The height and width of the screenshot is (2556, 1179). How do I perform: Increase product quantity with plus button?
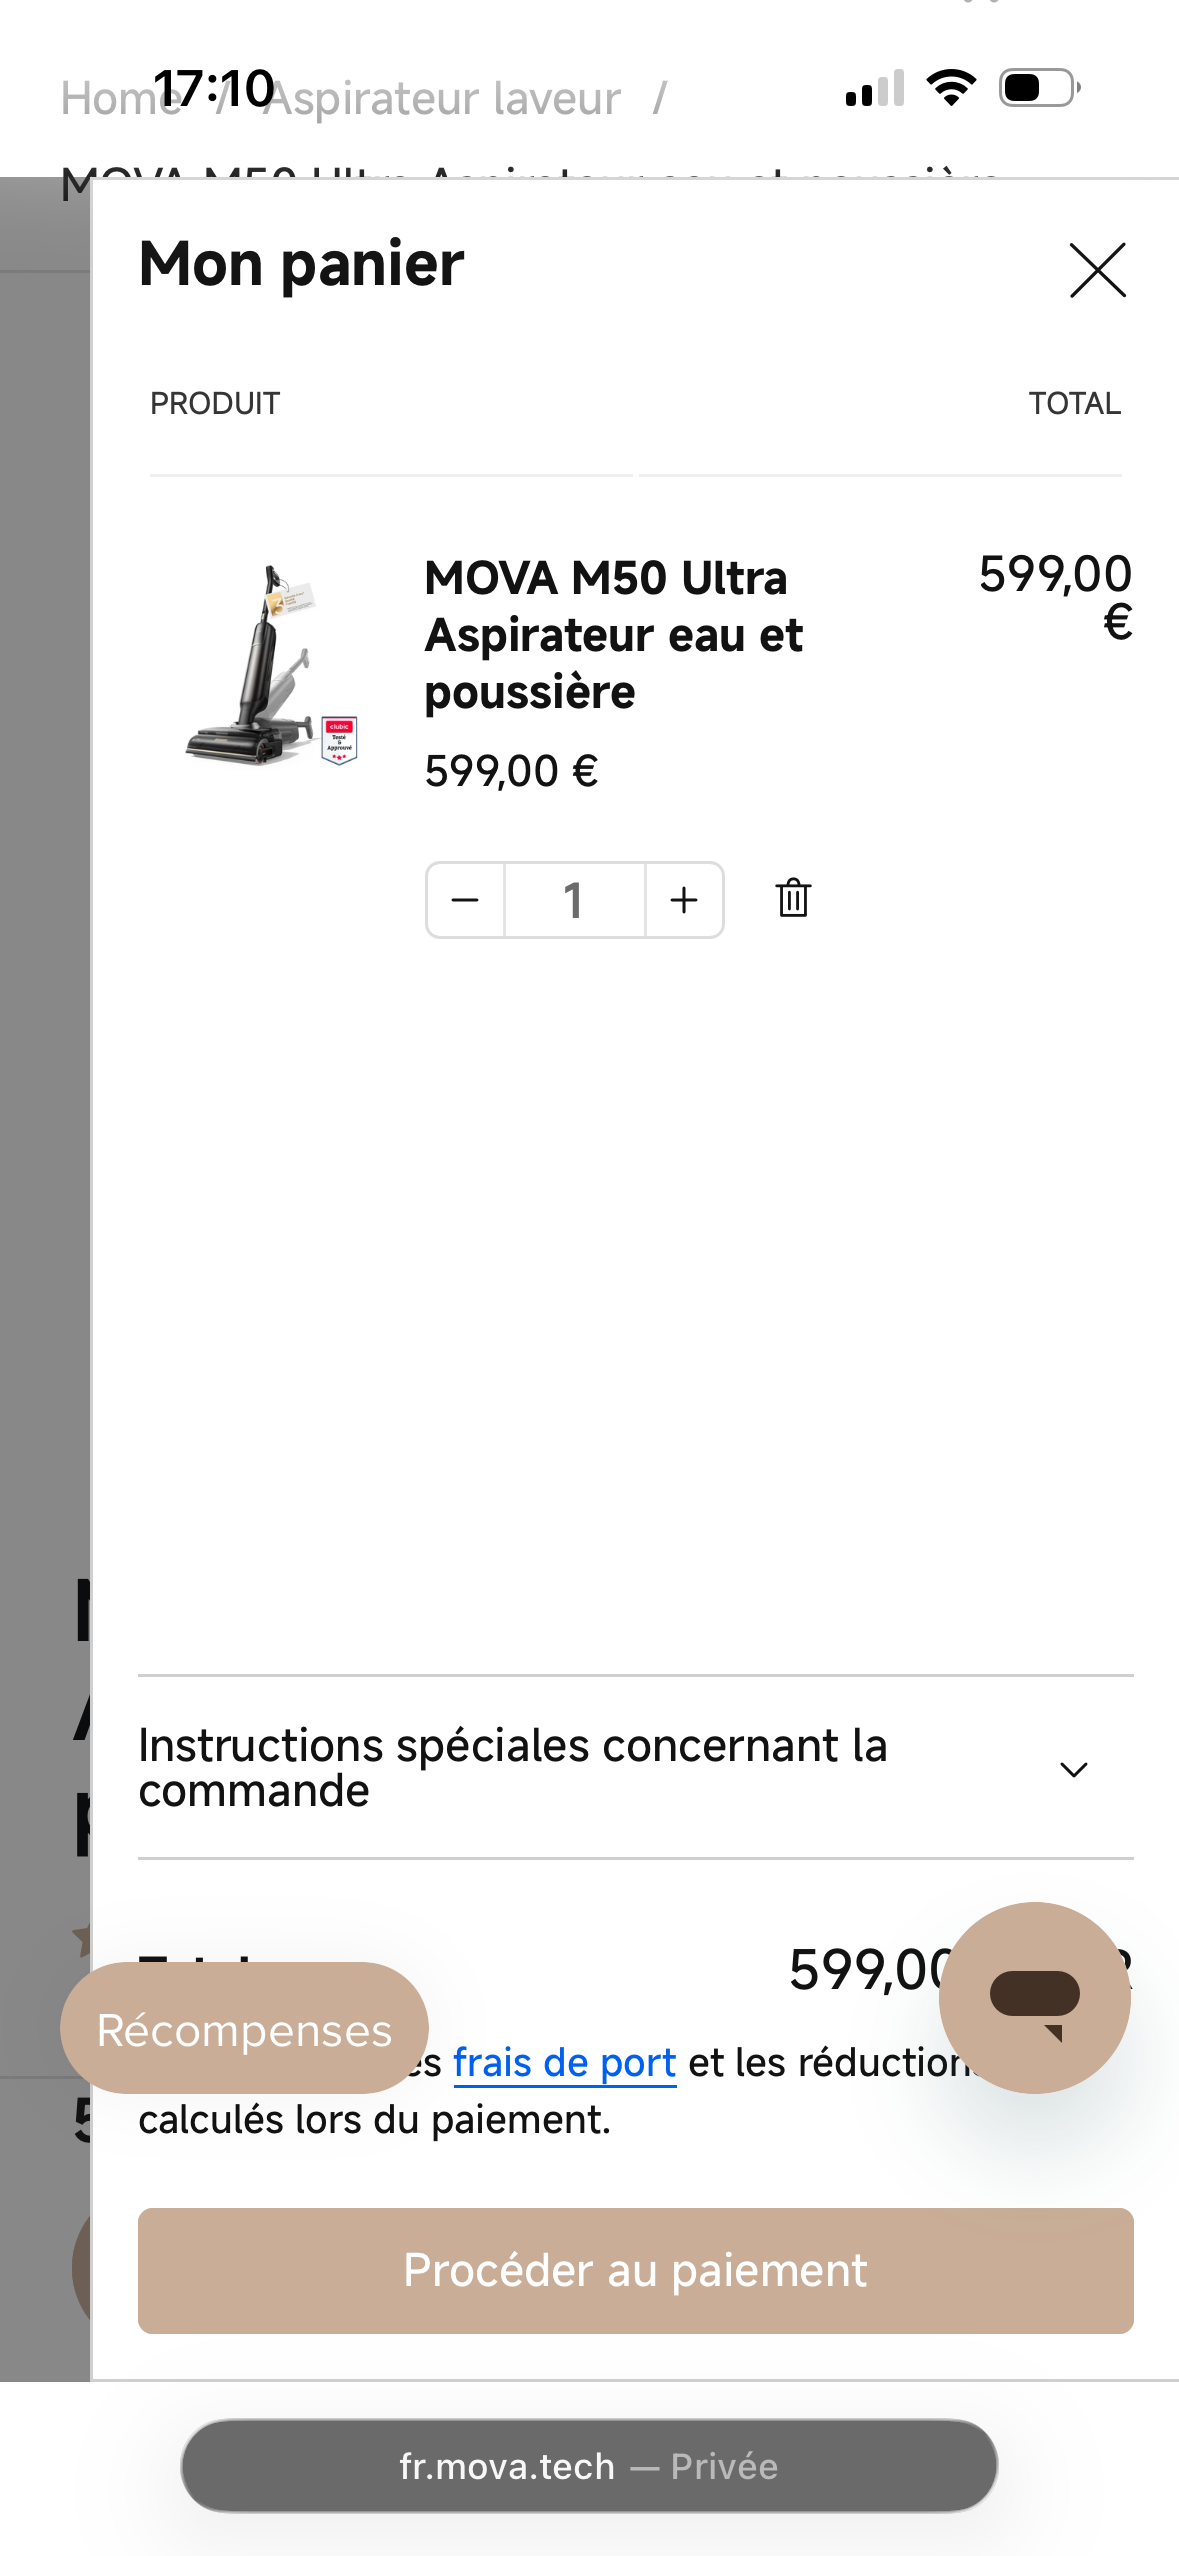[x=684, y=900]
